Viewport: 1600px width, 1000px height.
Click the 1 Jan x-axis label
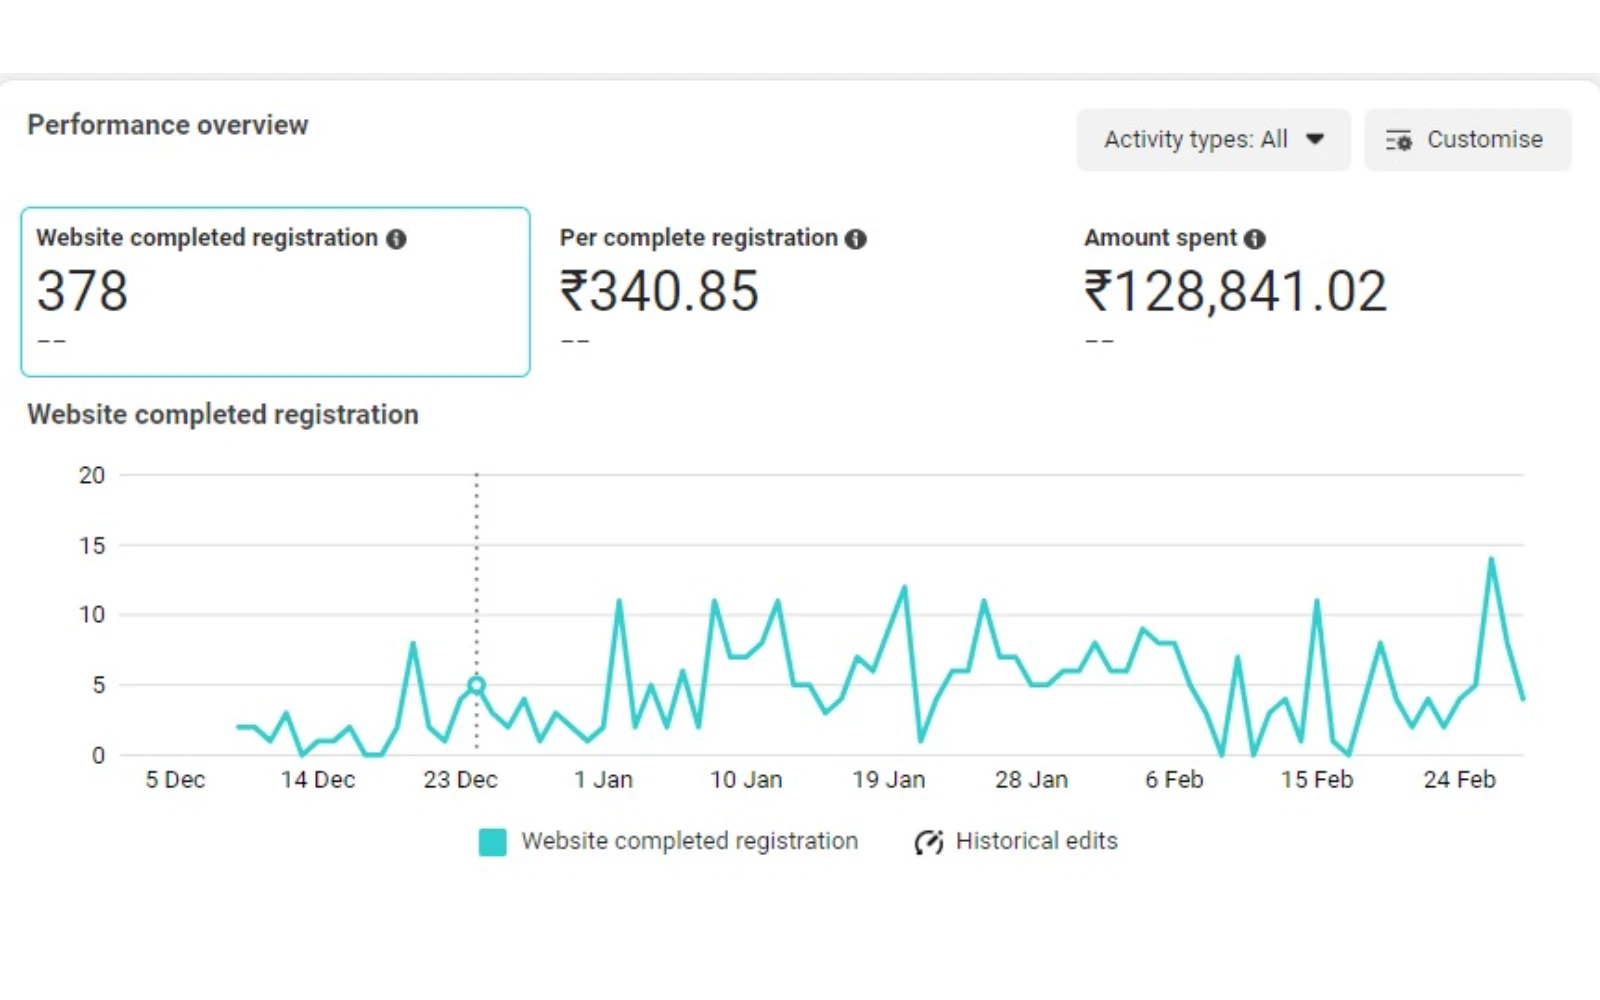(603, 780)
